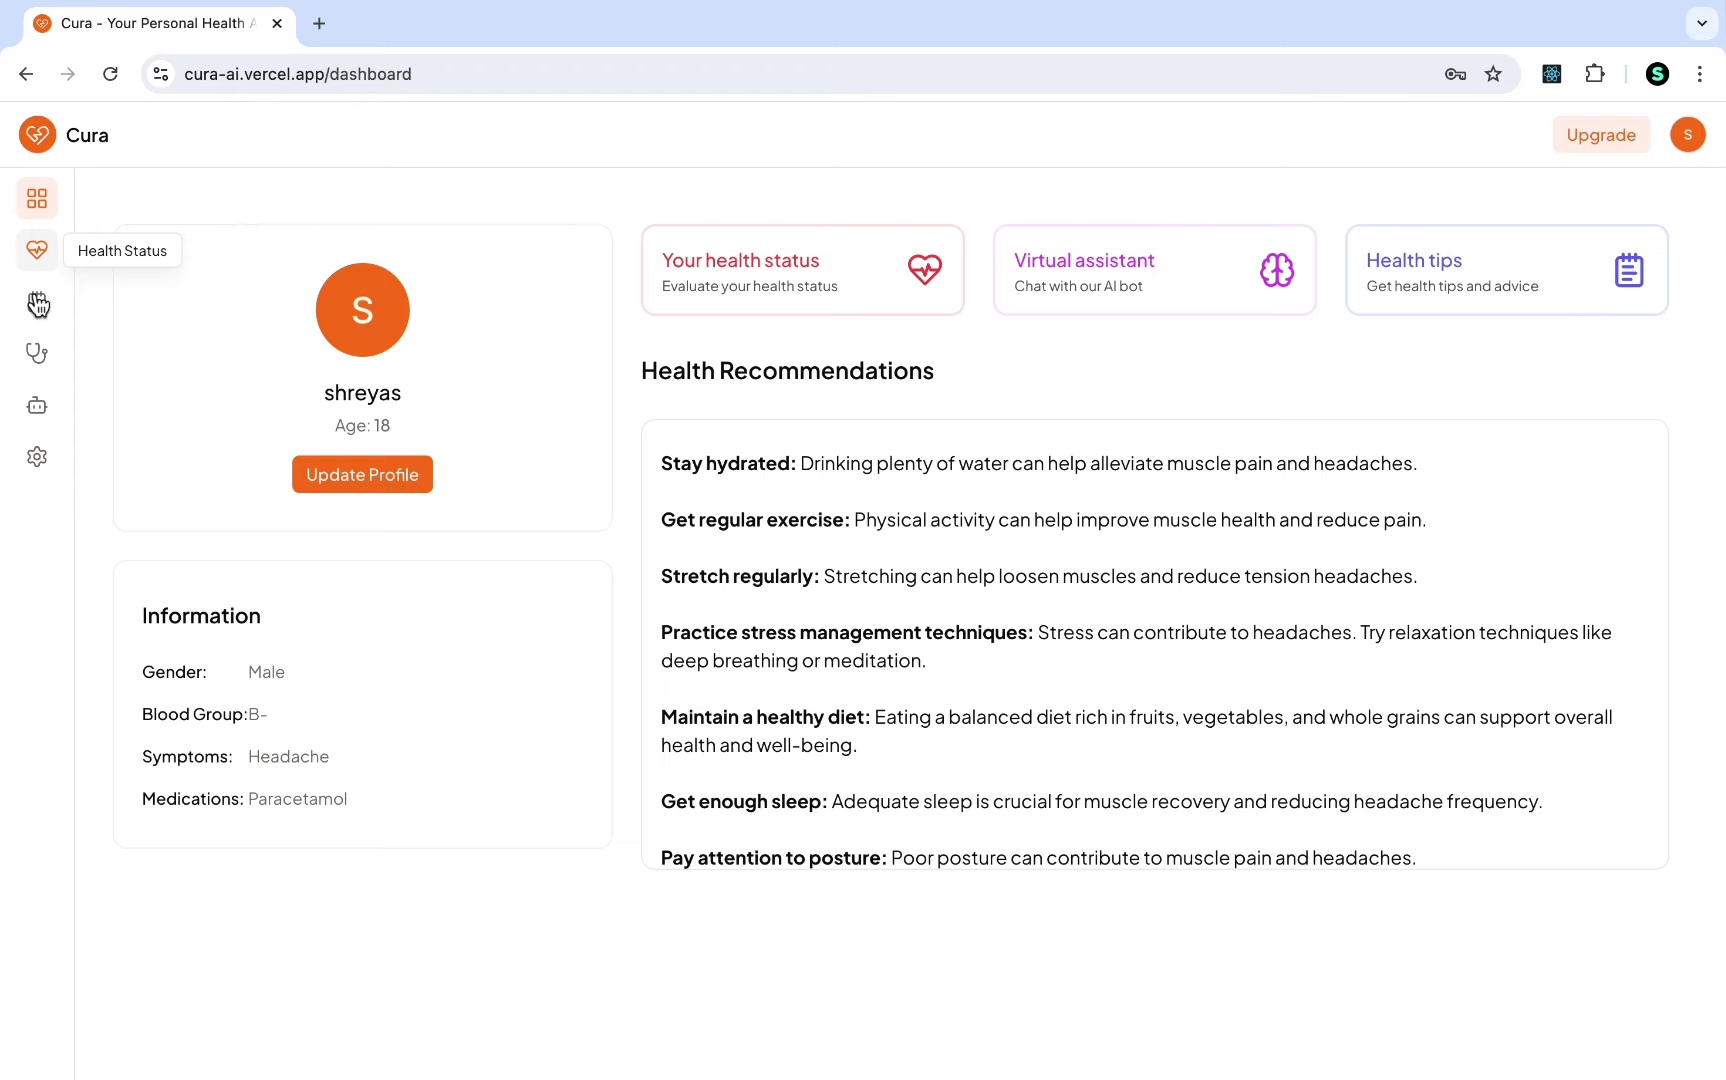Select the Cura Personal Health tab
1726x1080 pixels.
pyautogui.click(x=160, y=23)
